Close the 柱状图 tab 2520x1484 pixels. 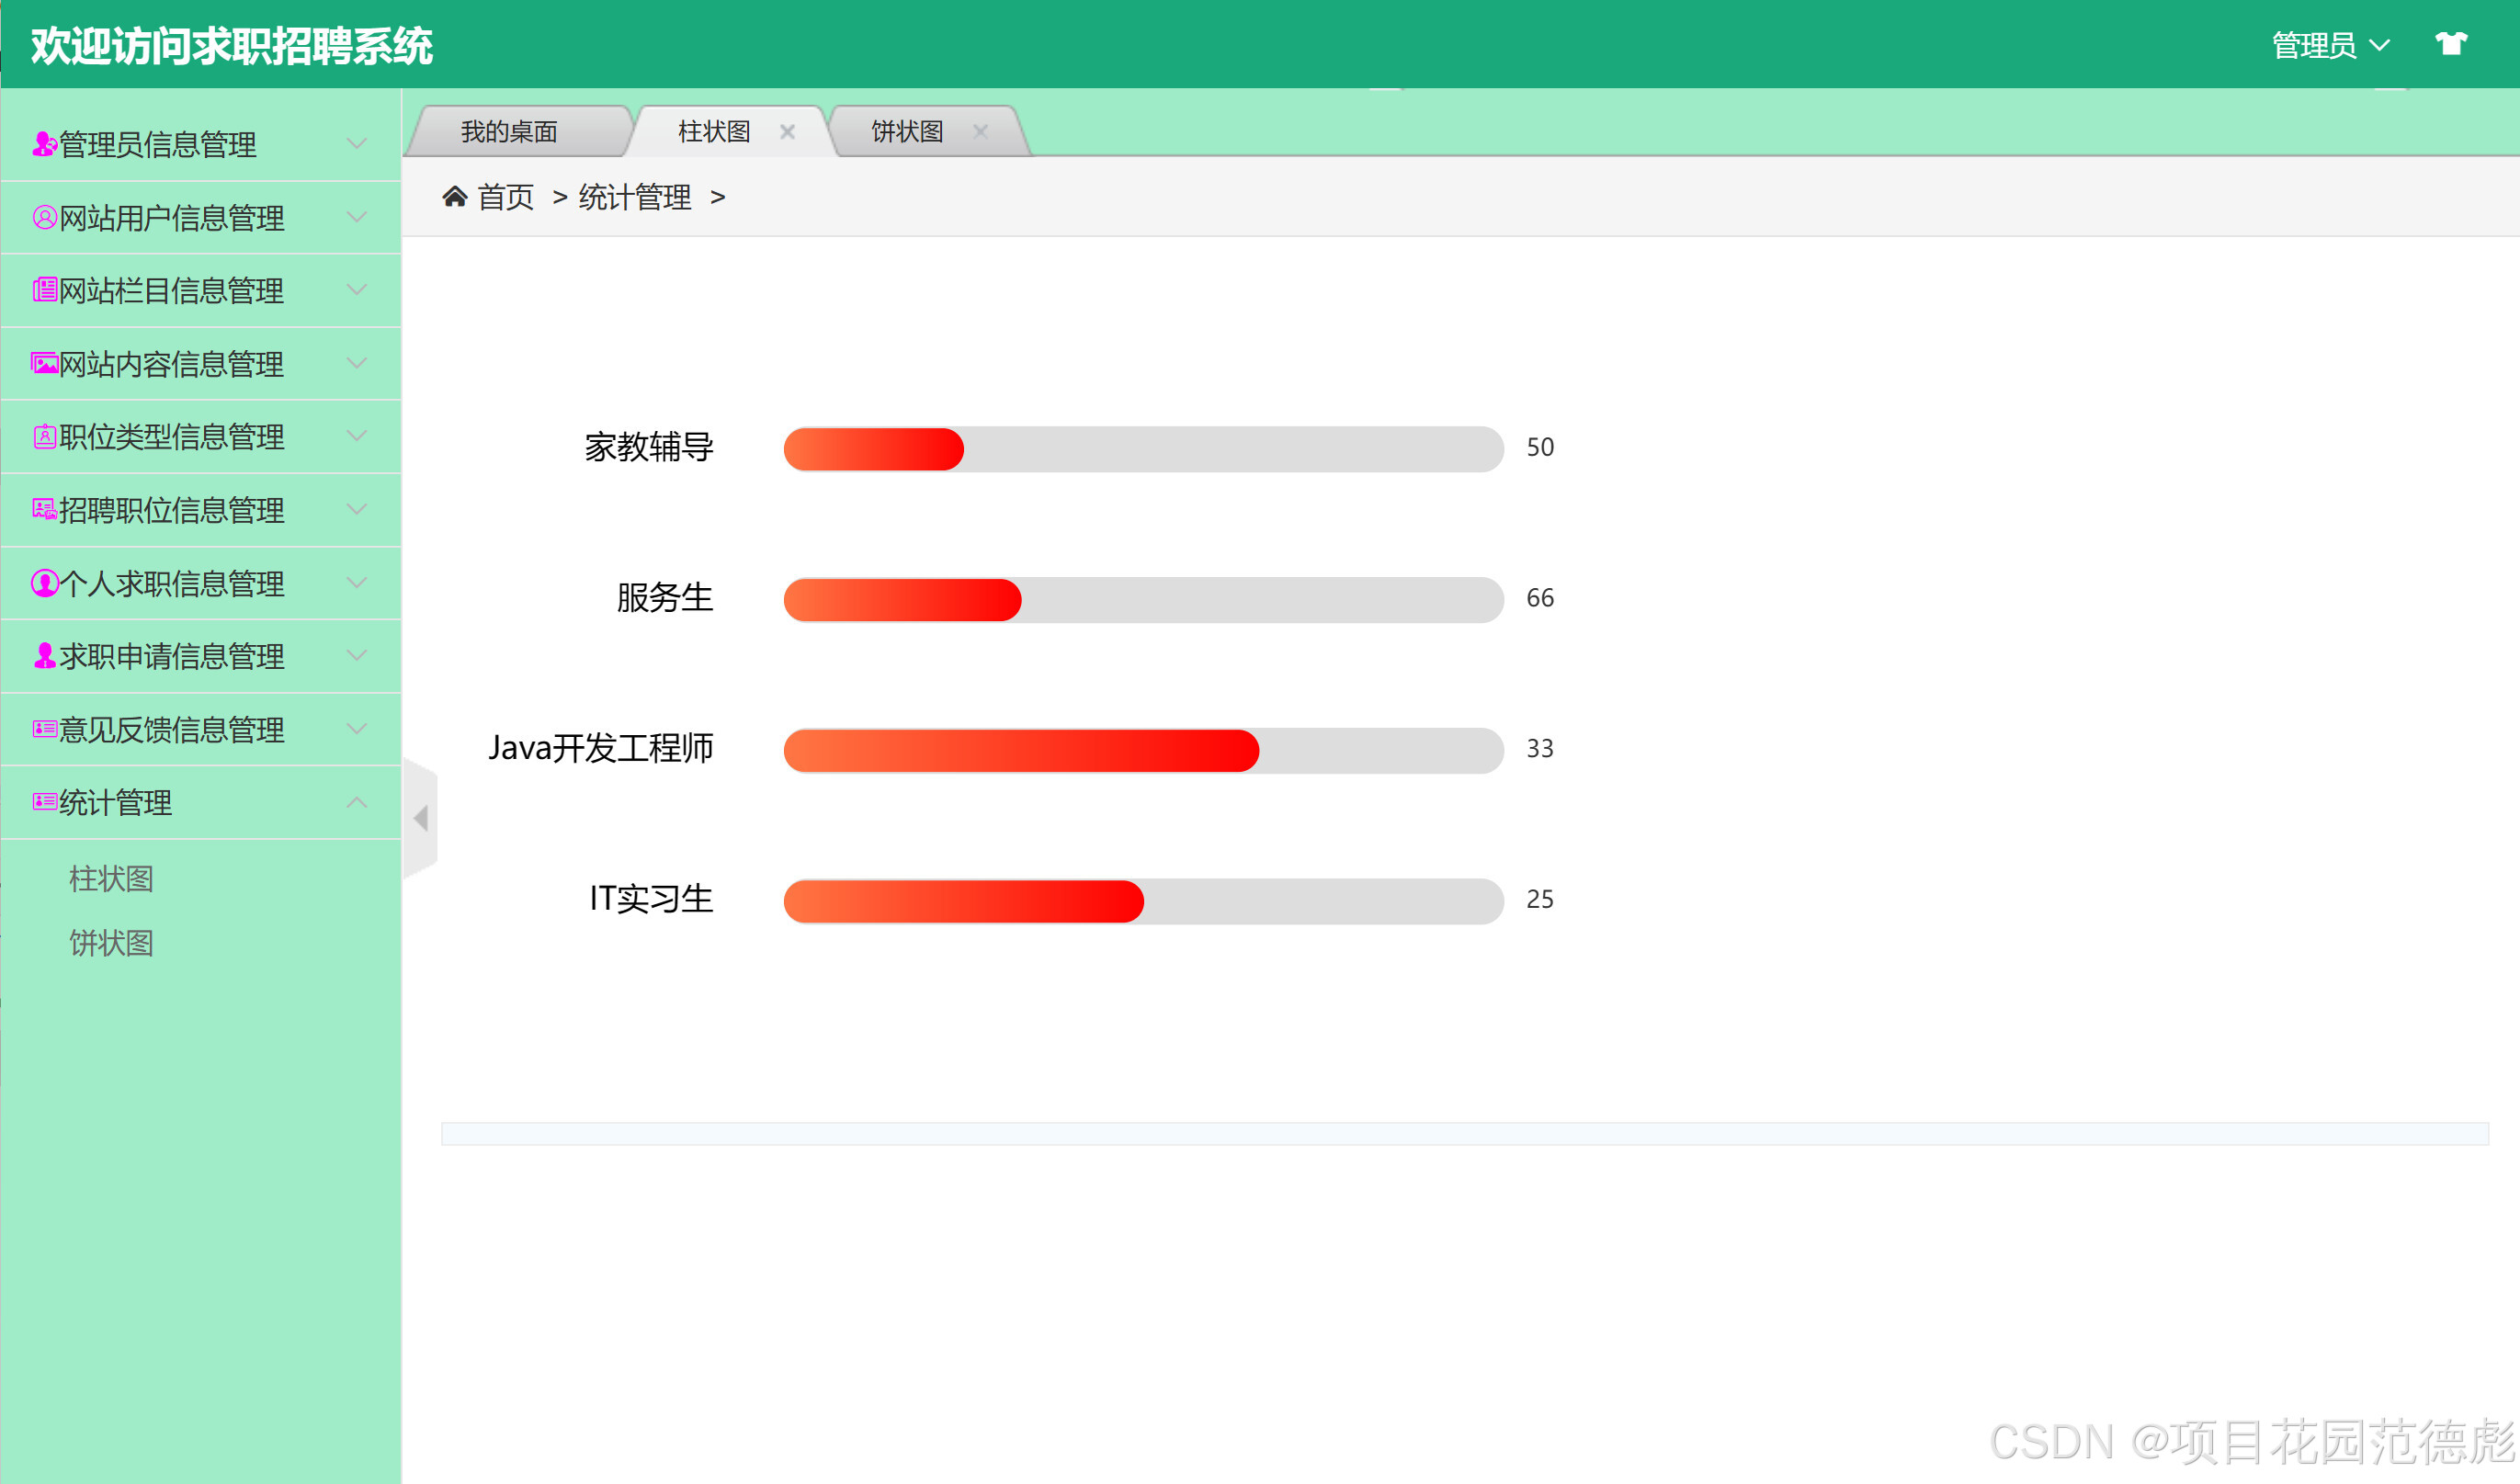pyautogui.click(x=788, y=131)
